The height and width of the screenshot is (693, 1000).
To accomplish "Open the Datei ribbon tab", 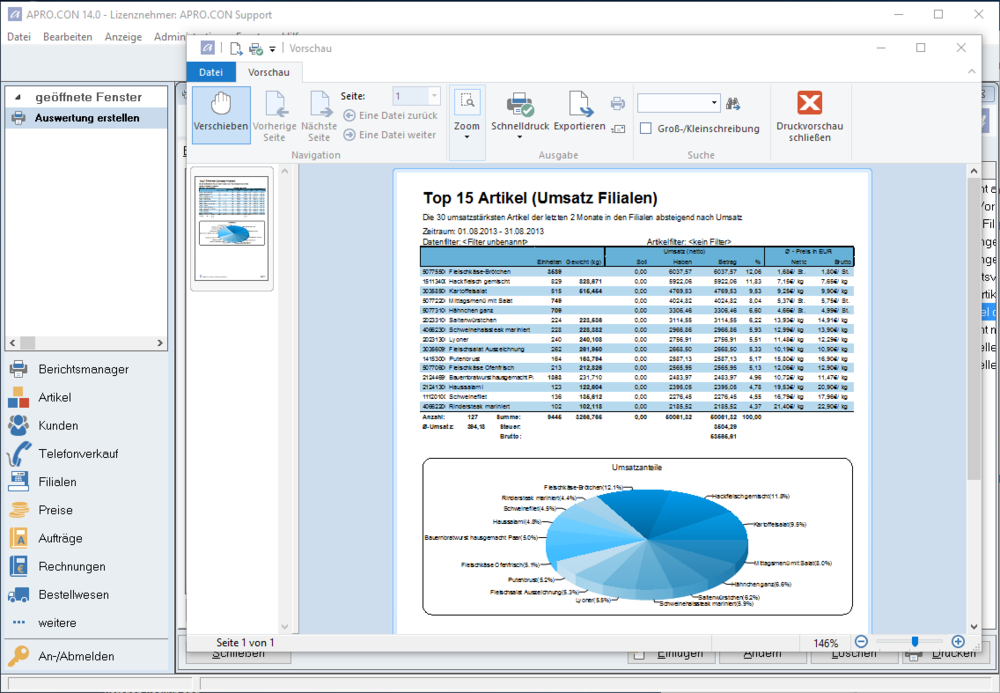I will [211, 72].
